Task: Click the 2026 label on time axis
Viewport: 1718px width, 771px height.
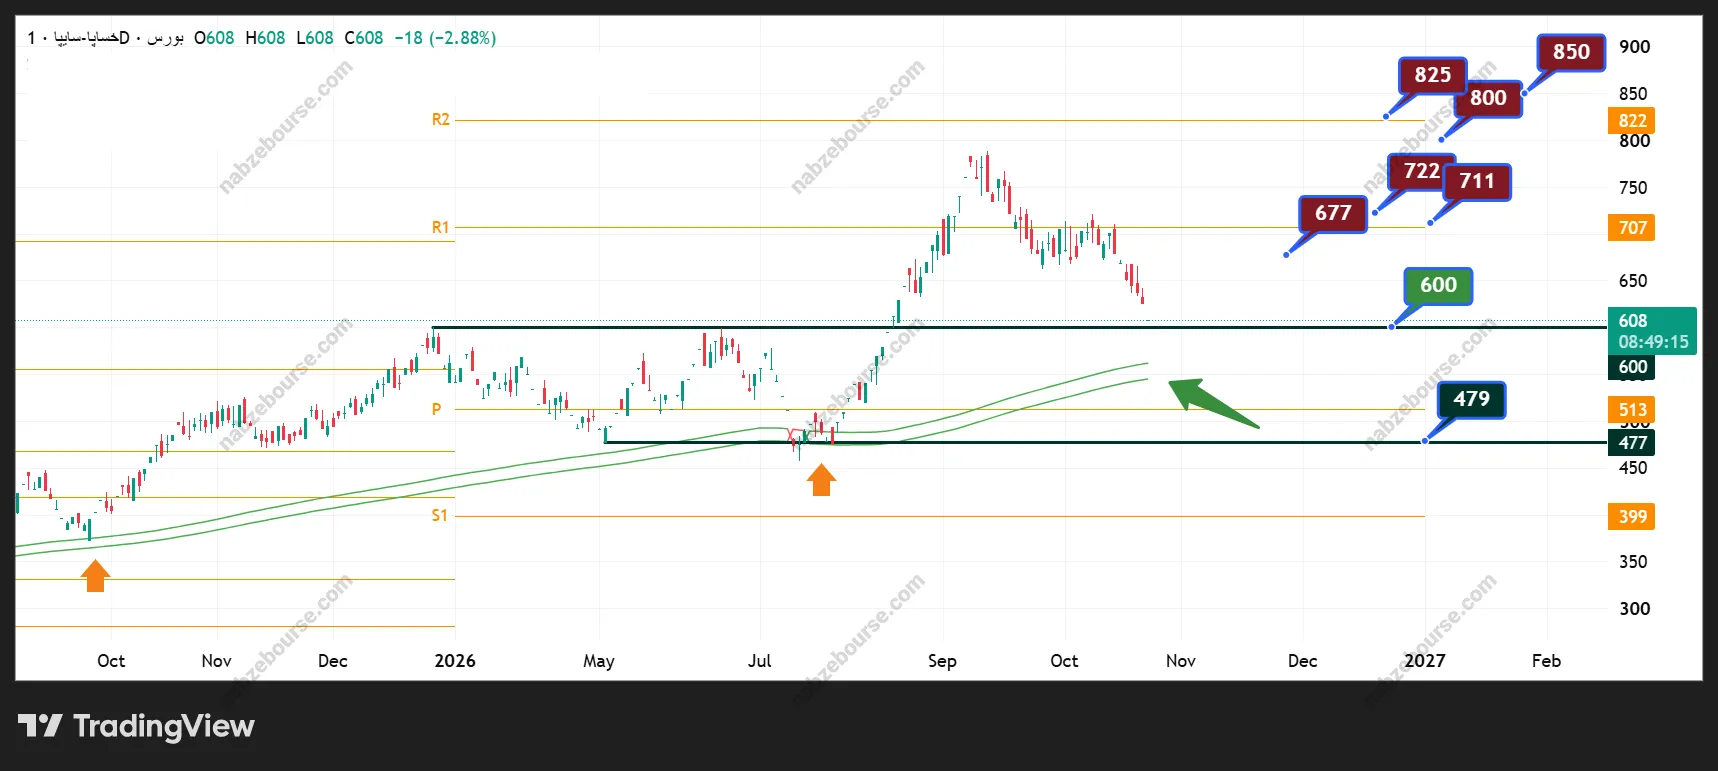Action: coord(455,661)
